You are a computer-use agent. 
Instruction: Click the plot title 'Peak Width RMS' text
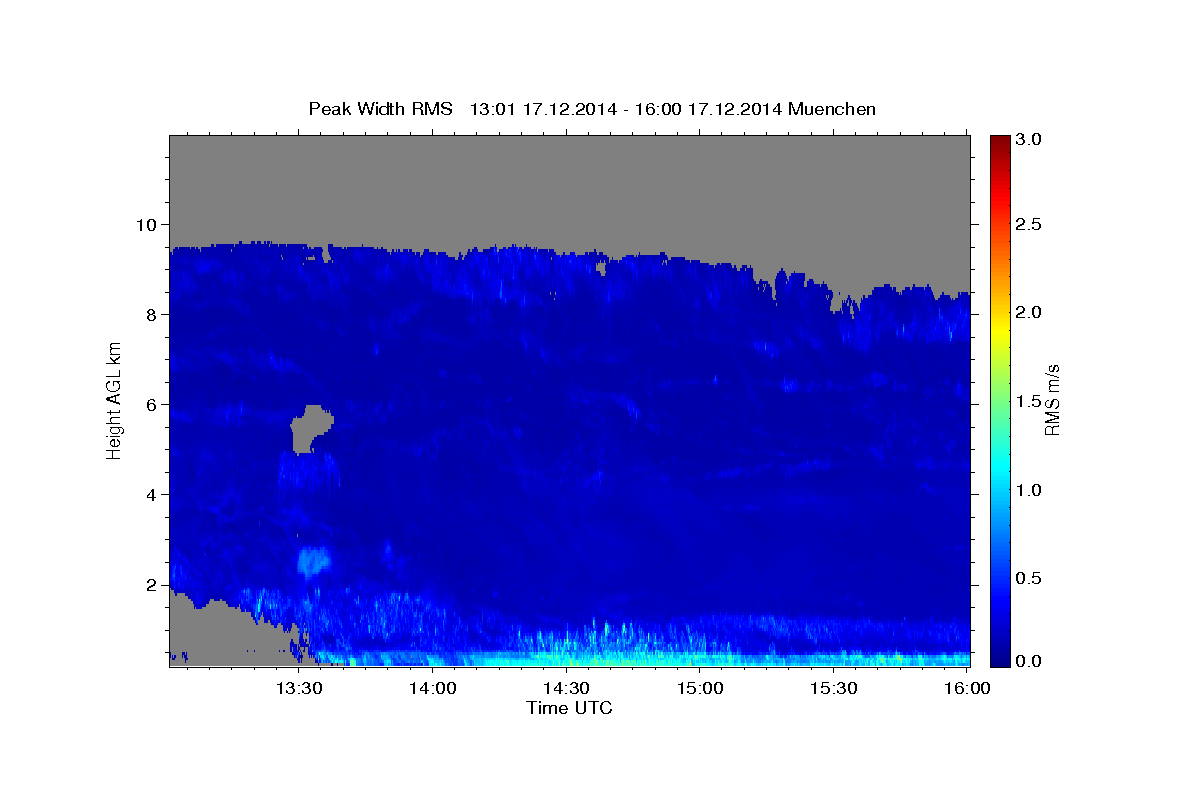click(x=380, y=108)
